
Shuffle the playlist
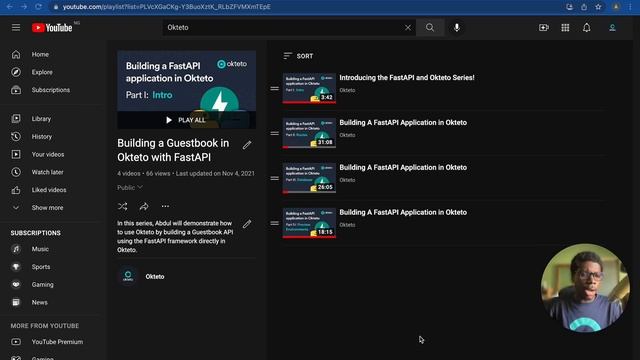(122, 206)
